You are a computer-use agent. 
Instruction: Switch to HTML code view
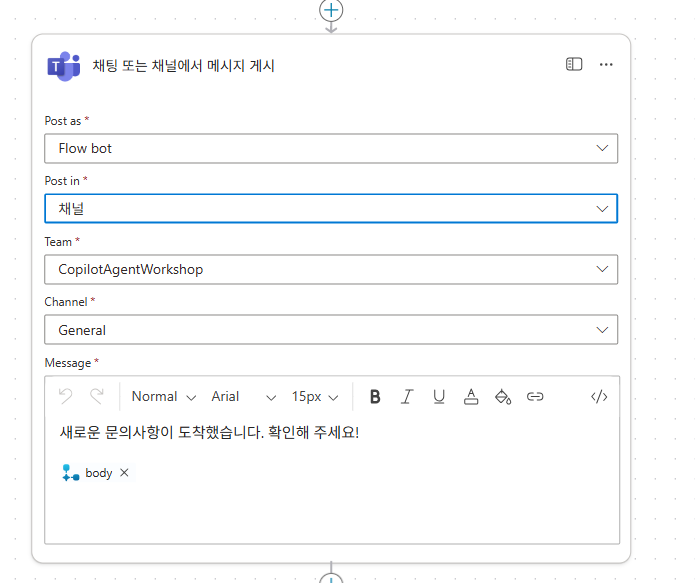pyautogui.click(x=599, y=396)
